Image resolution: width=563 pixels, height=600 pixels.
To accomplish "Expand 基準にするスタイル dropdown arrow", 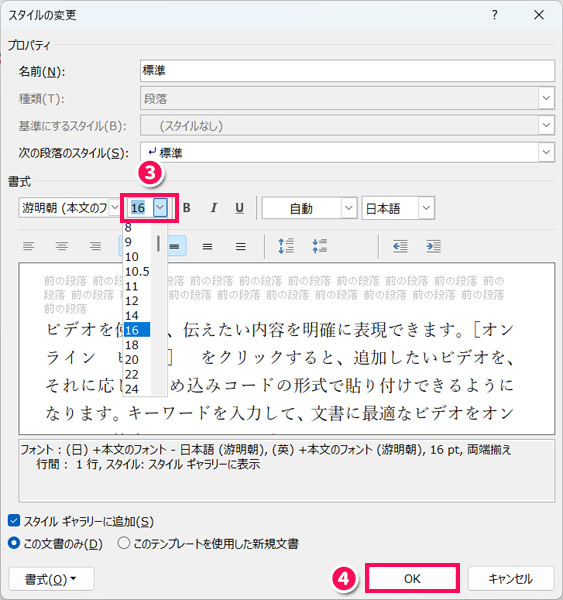I will pyautogui.click(x=546, y=125).
